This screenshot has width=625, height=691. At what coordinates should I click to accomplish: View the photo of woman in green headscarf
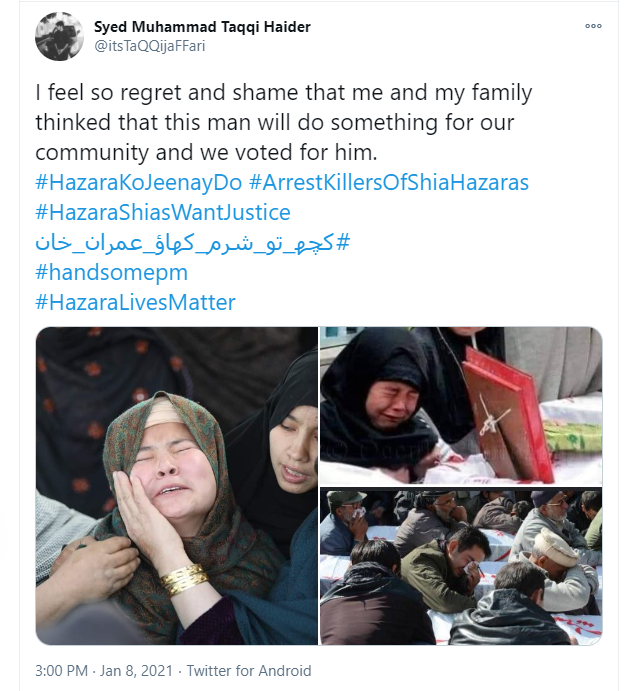pos(177,486)
